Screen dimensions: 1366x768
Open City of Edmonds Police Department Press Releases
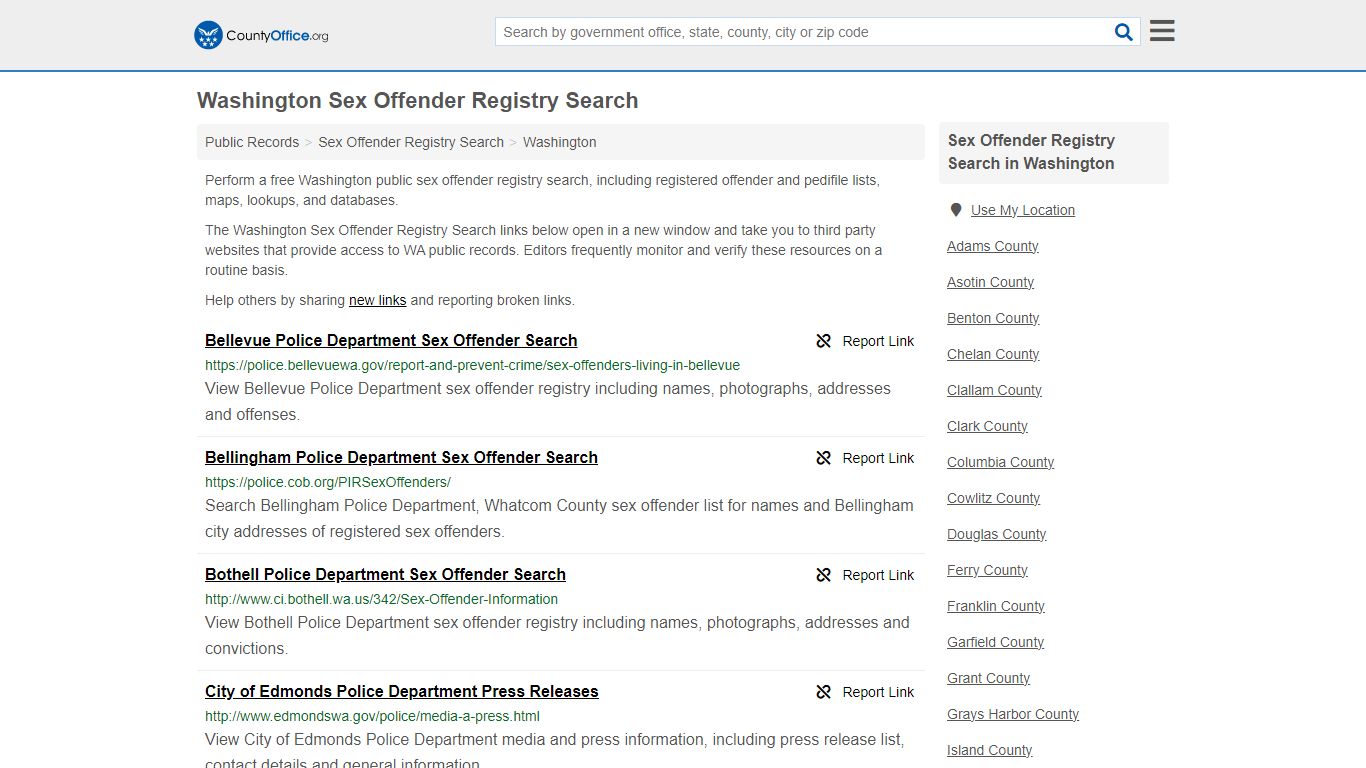coord(402,691)
